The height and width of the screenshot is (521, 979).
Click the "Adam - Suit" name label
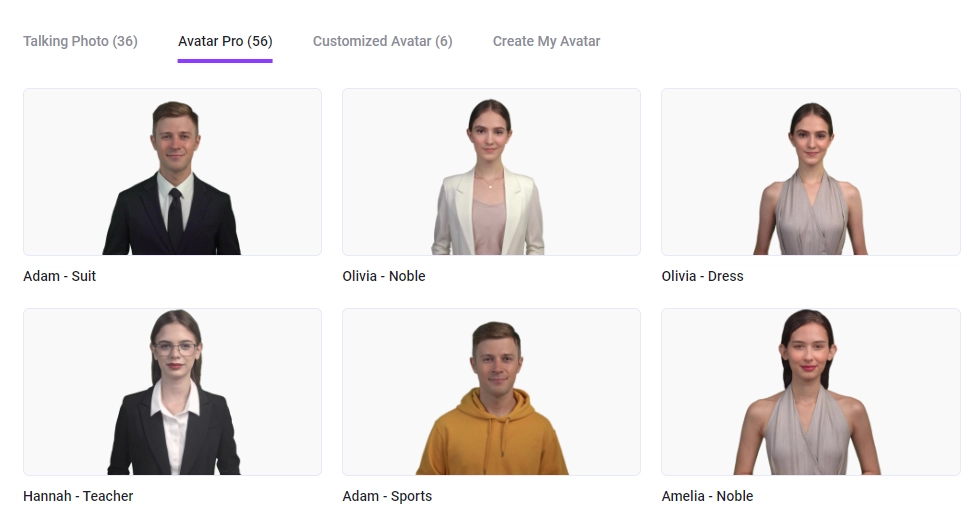tap(60, 276)
